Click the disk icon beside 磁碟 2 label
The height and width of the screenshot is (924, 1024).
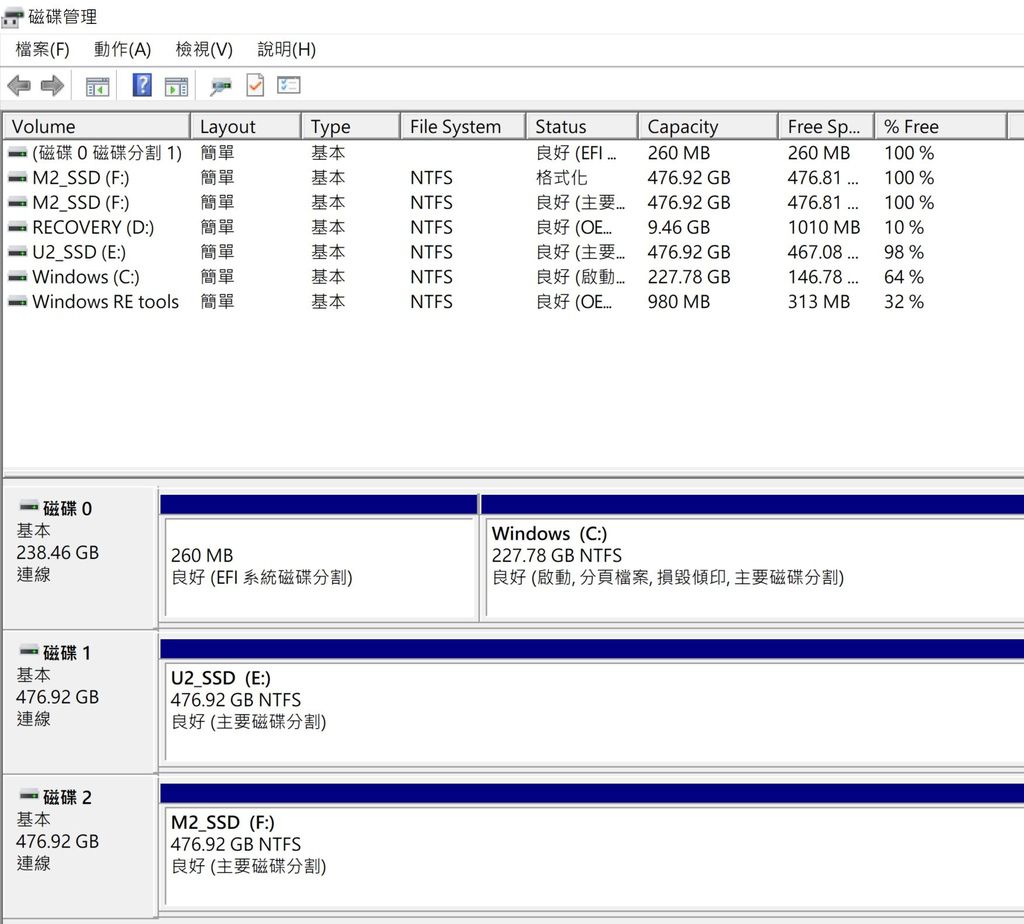[29, 795]
